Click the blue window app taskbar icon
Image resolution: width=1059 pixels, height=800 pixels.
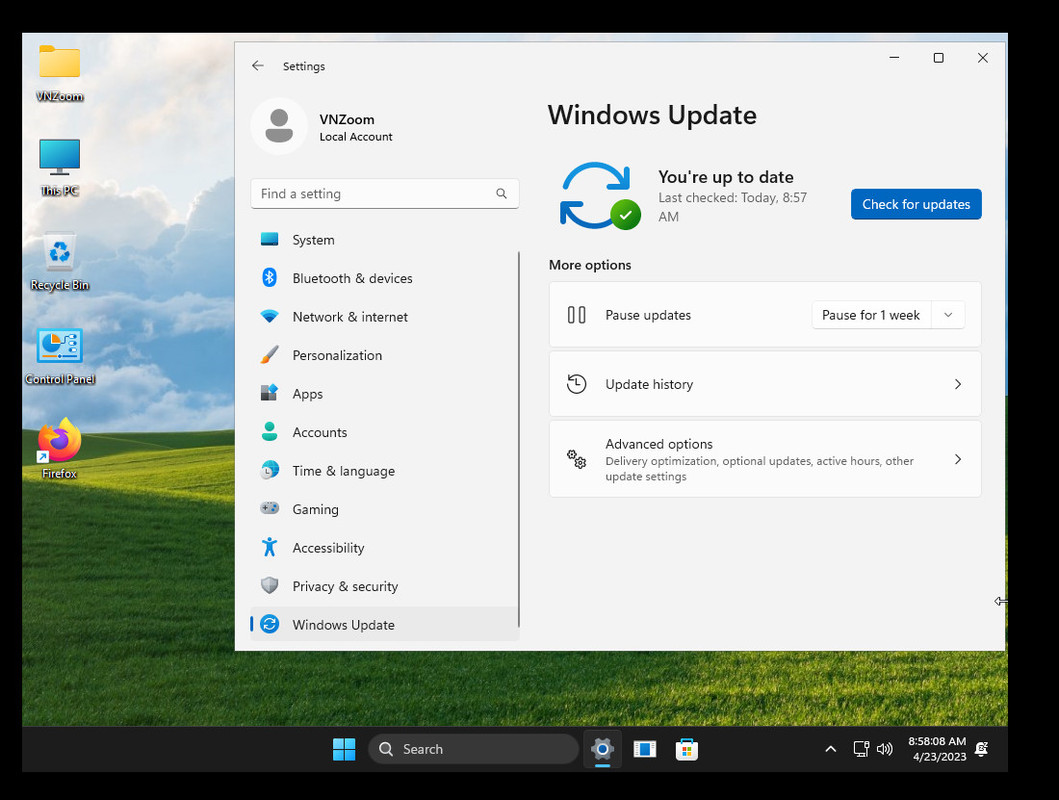(x=644, y=749)
